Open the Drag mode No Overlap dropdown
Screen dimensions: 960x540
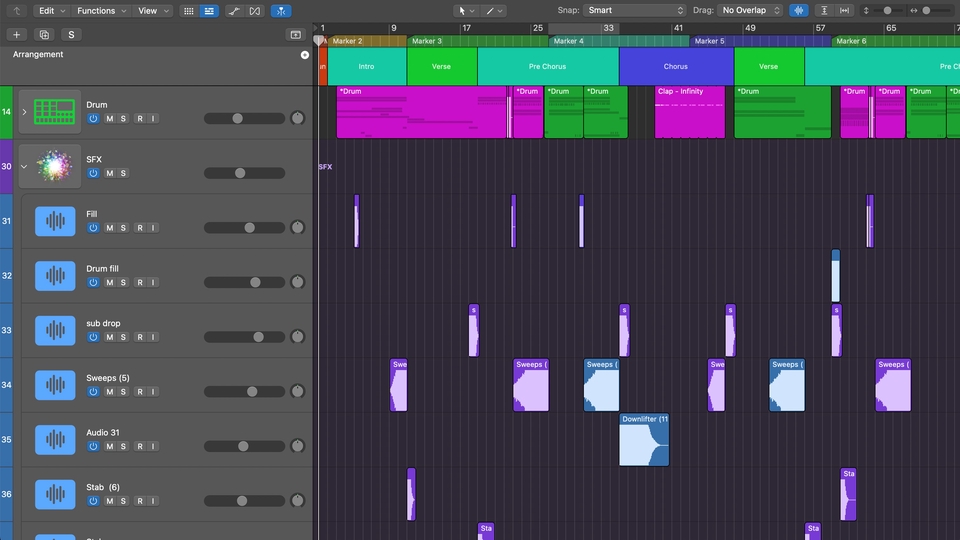click(x=751, y=10)
